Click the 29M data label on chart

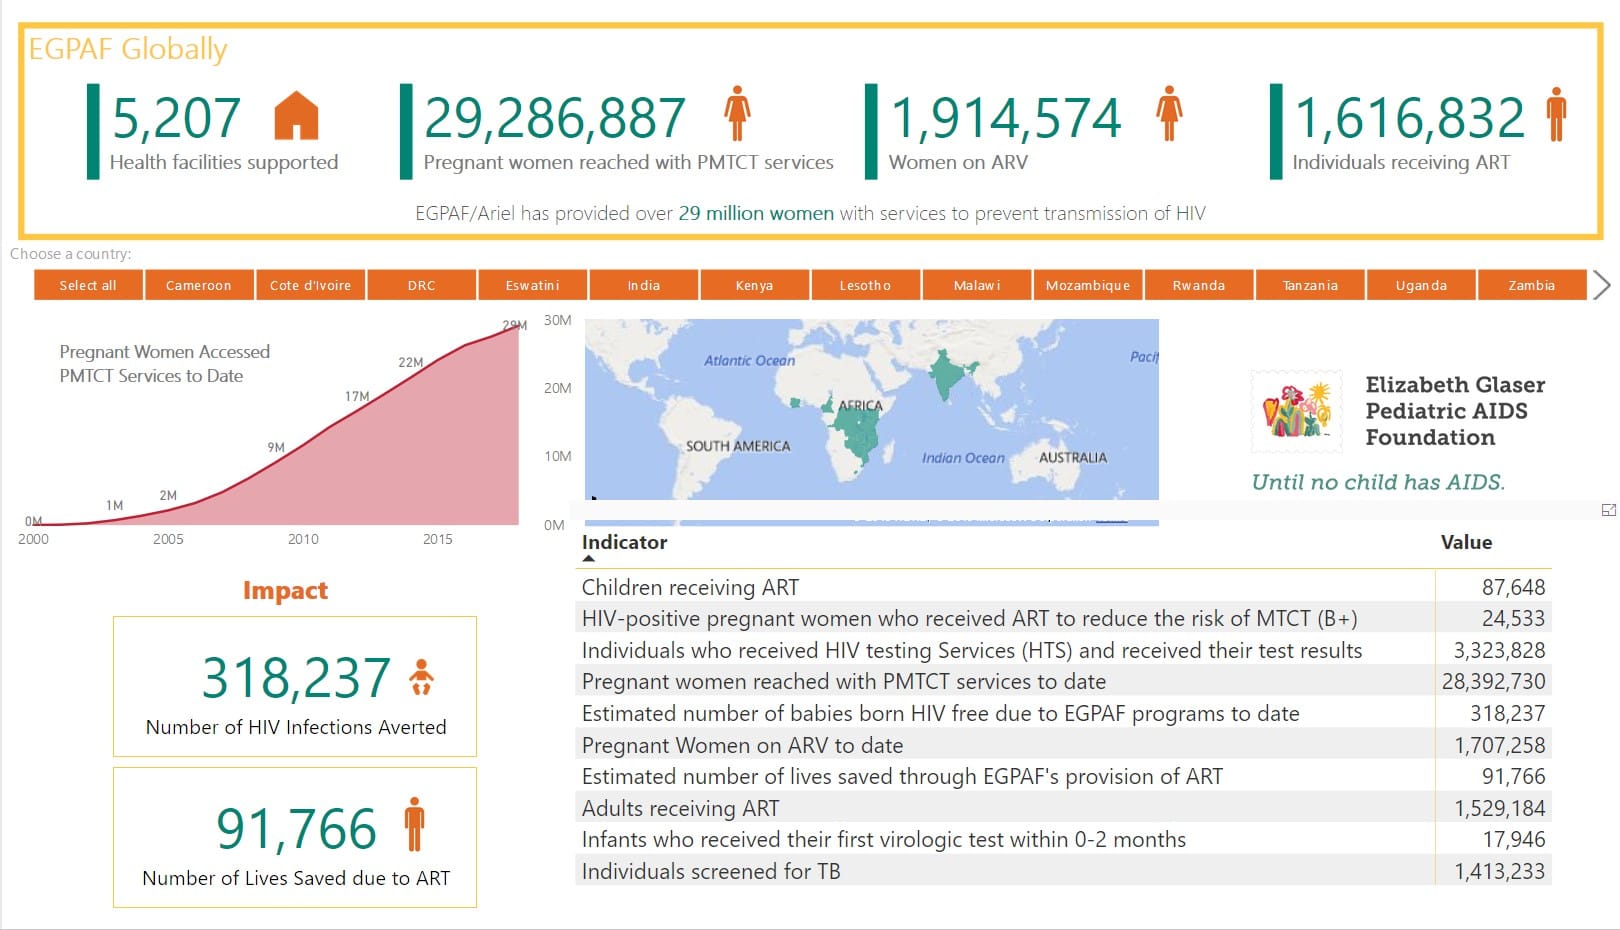coord(514,325)
